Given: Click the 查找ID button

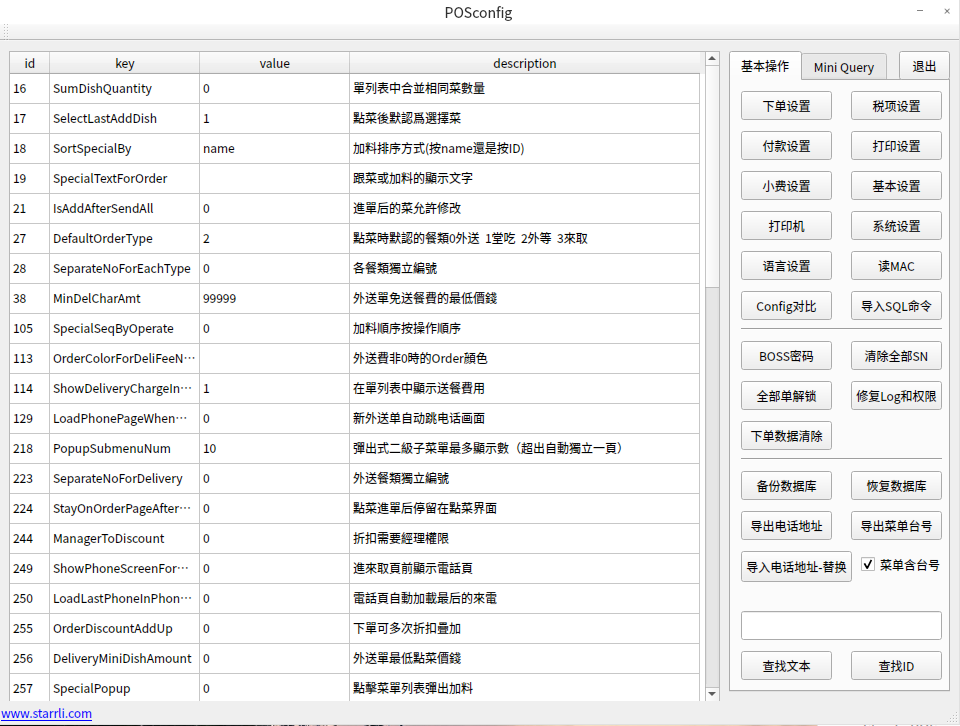Looking at the screenshot, I should [896, 666].
